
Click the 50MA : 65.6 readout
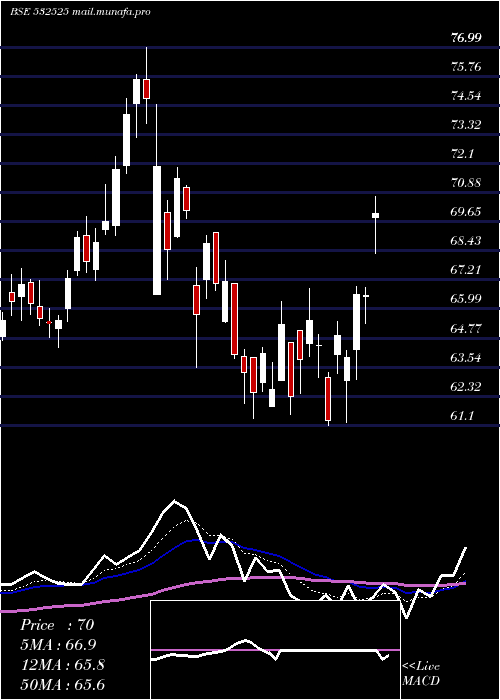(x=62, y=684)
